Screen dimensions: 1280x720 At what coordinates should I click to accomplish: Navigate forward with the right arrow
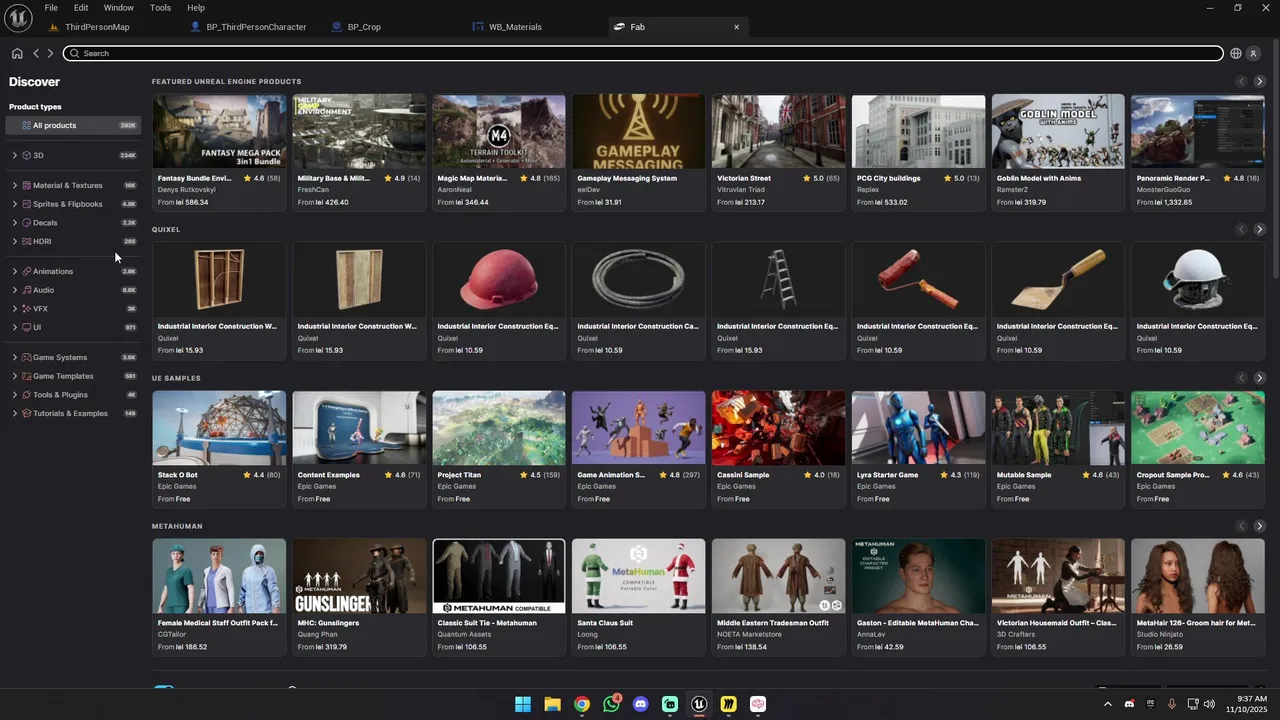[50, 53]
